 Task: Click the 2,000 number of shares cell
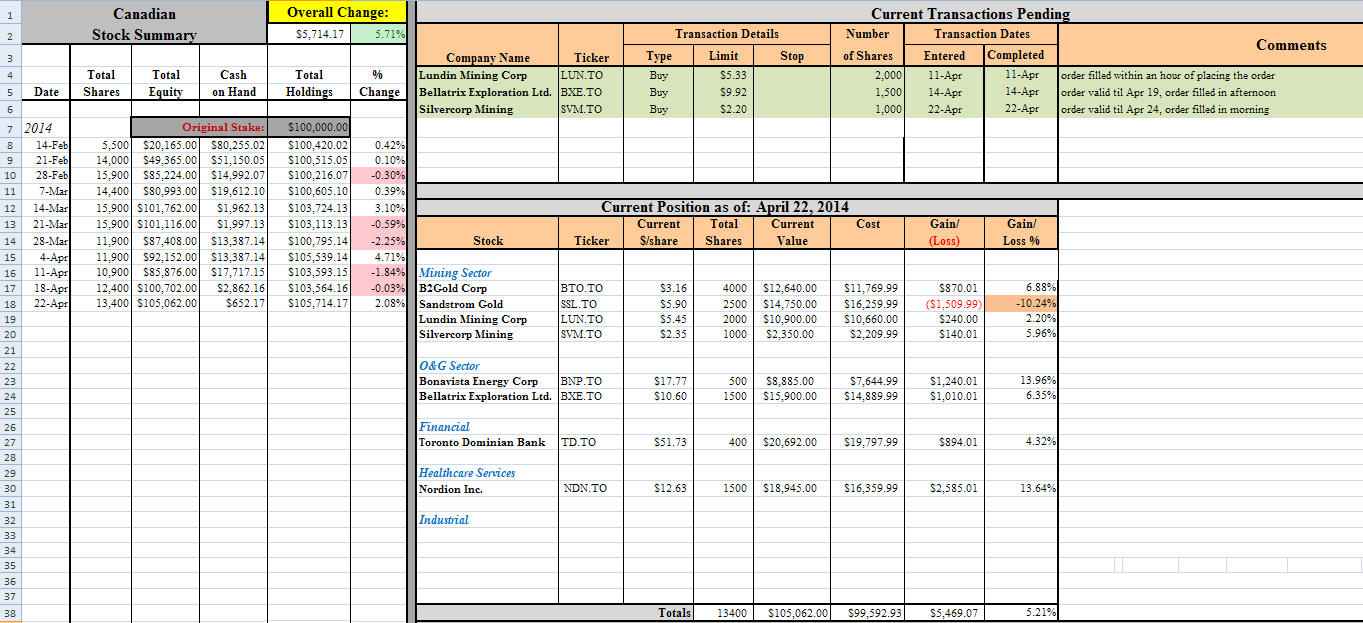point(868,75)
